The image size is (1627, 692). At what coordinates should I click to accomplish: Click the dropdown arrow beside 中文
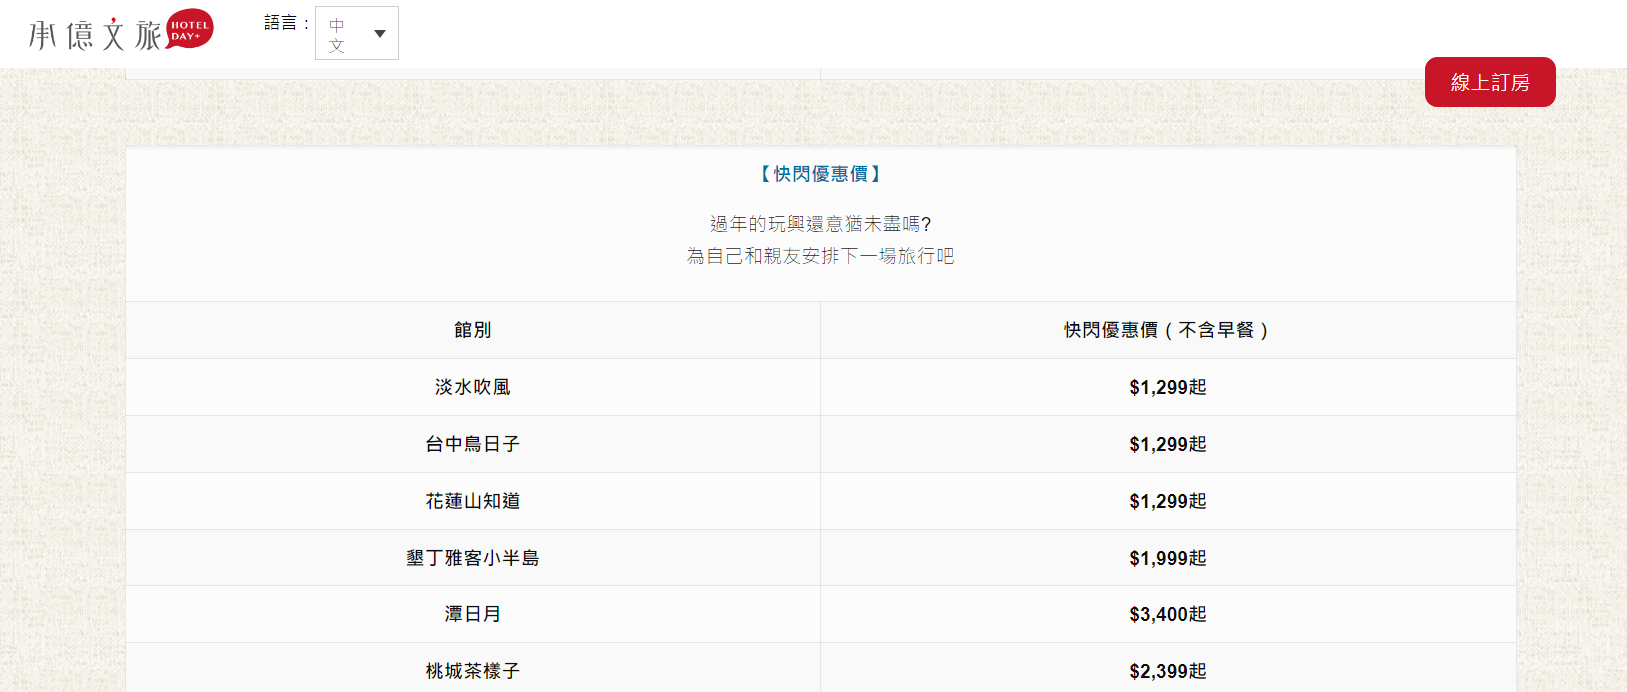pos(380,33)
